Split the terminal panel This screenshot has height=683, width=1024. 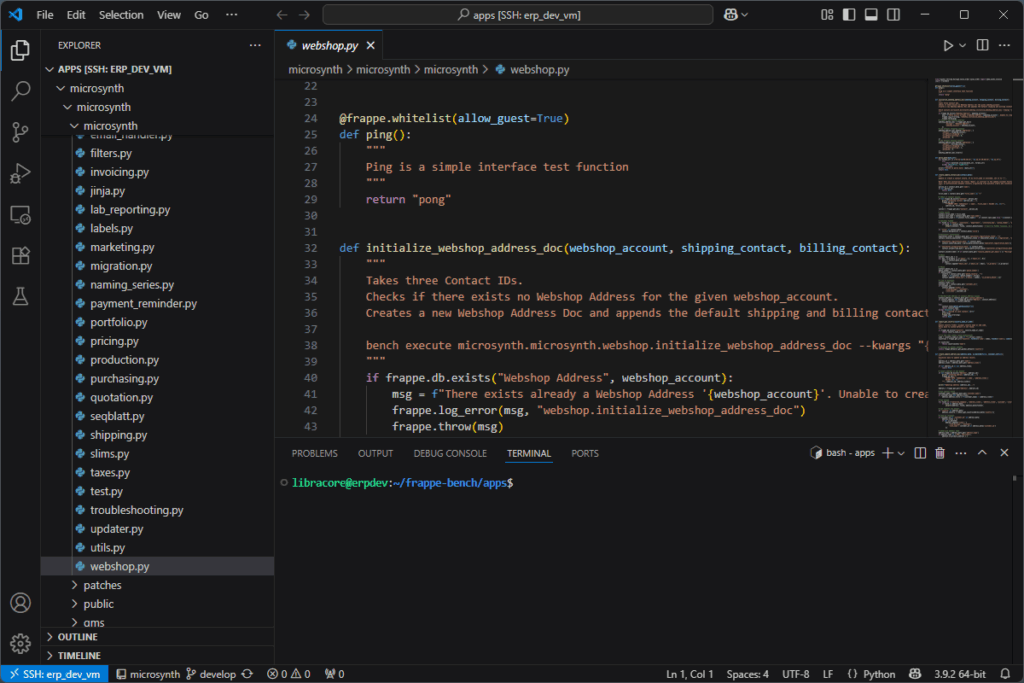click(920, 453)
